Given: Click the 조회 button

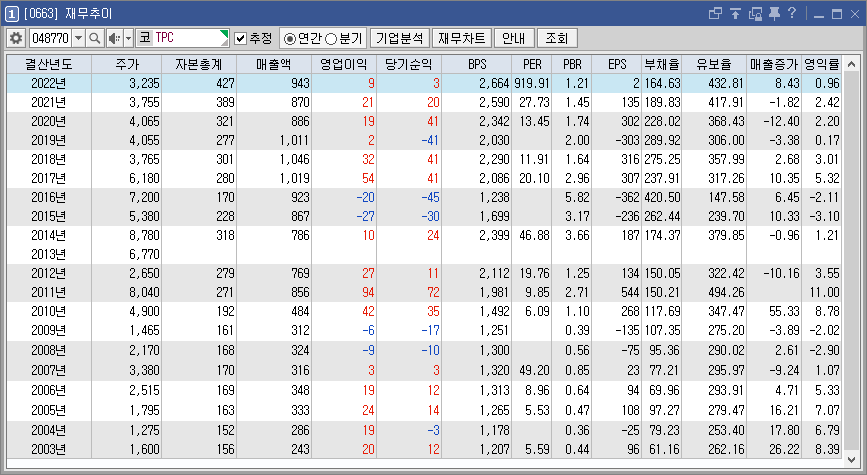Looking at the screenshot, I should 557,38.
